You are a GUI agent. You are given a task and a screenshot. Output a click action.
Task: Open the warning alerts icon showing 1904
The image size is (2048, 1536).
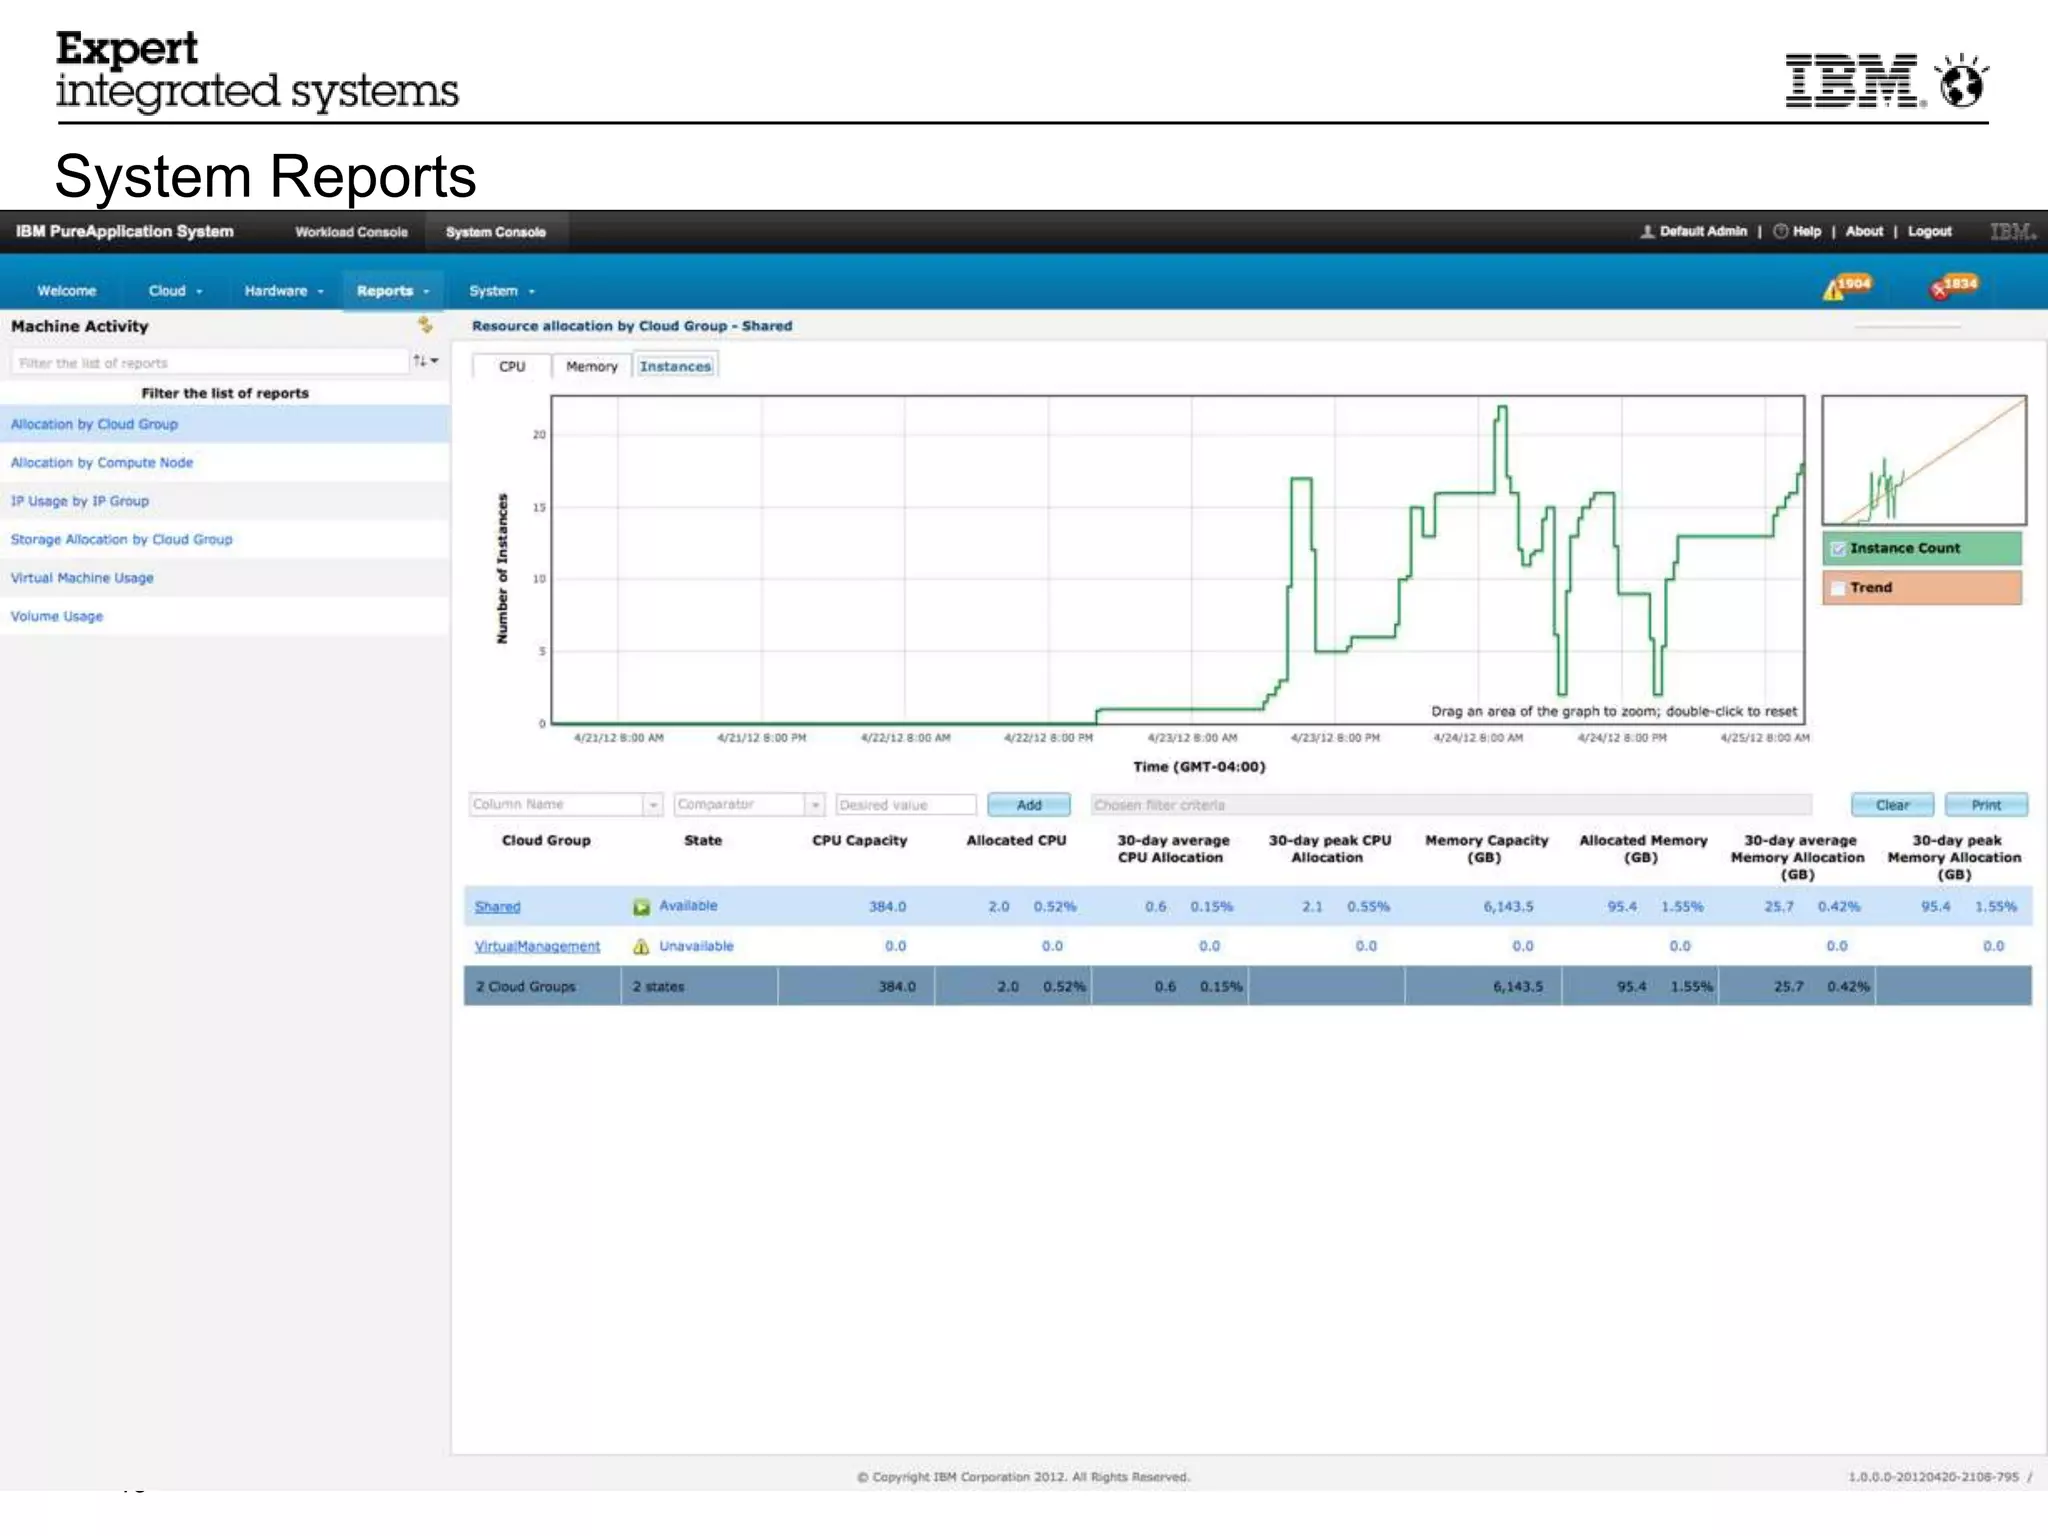(1845, 288)
